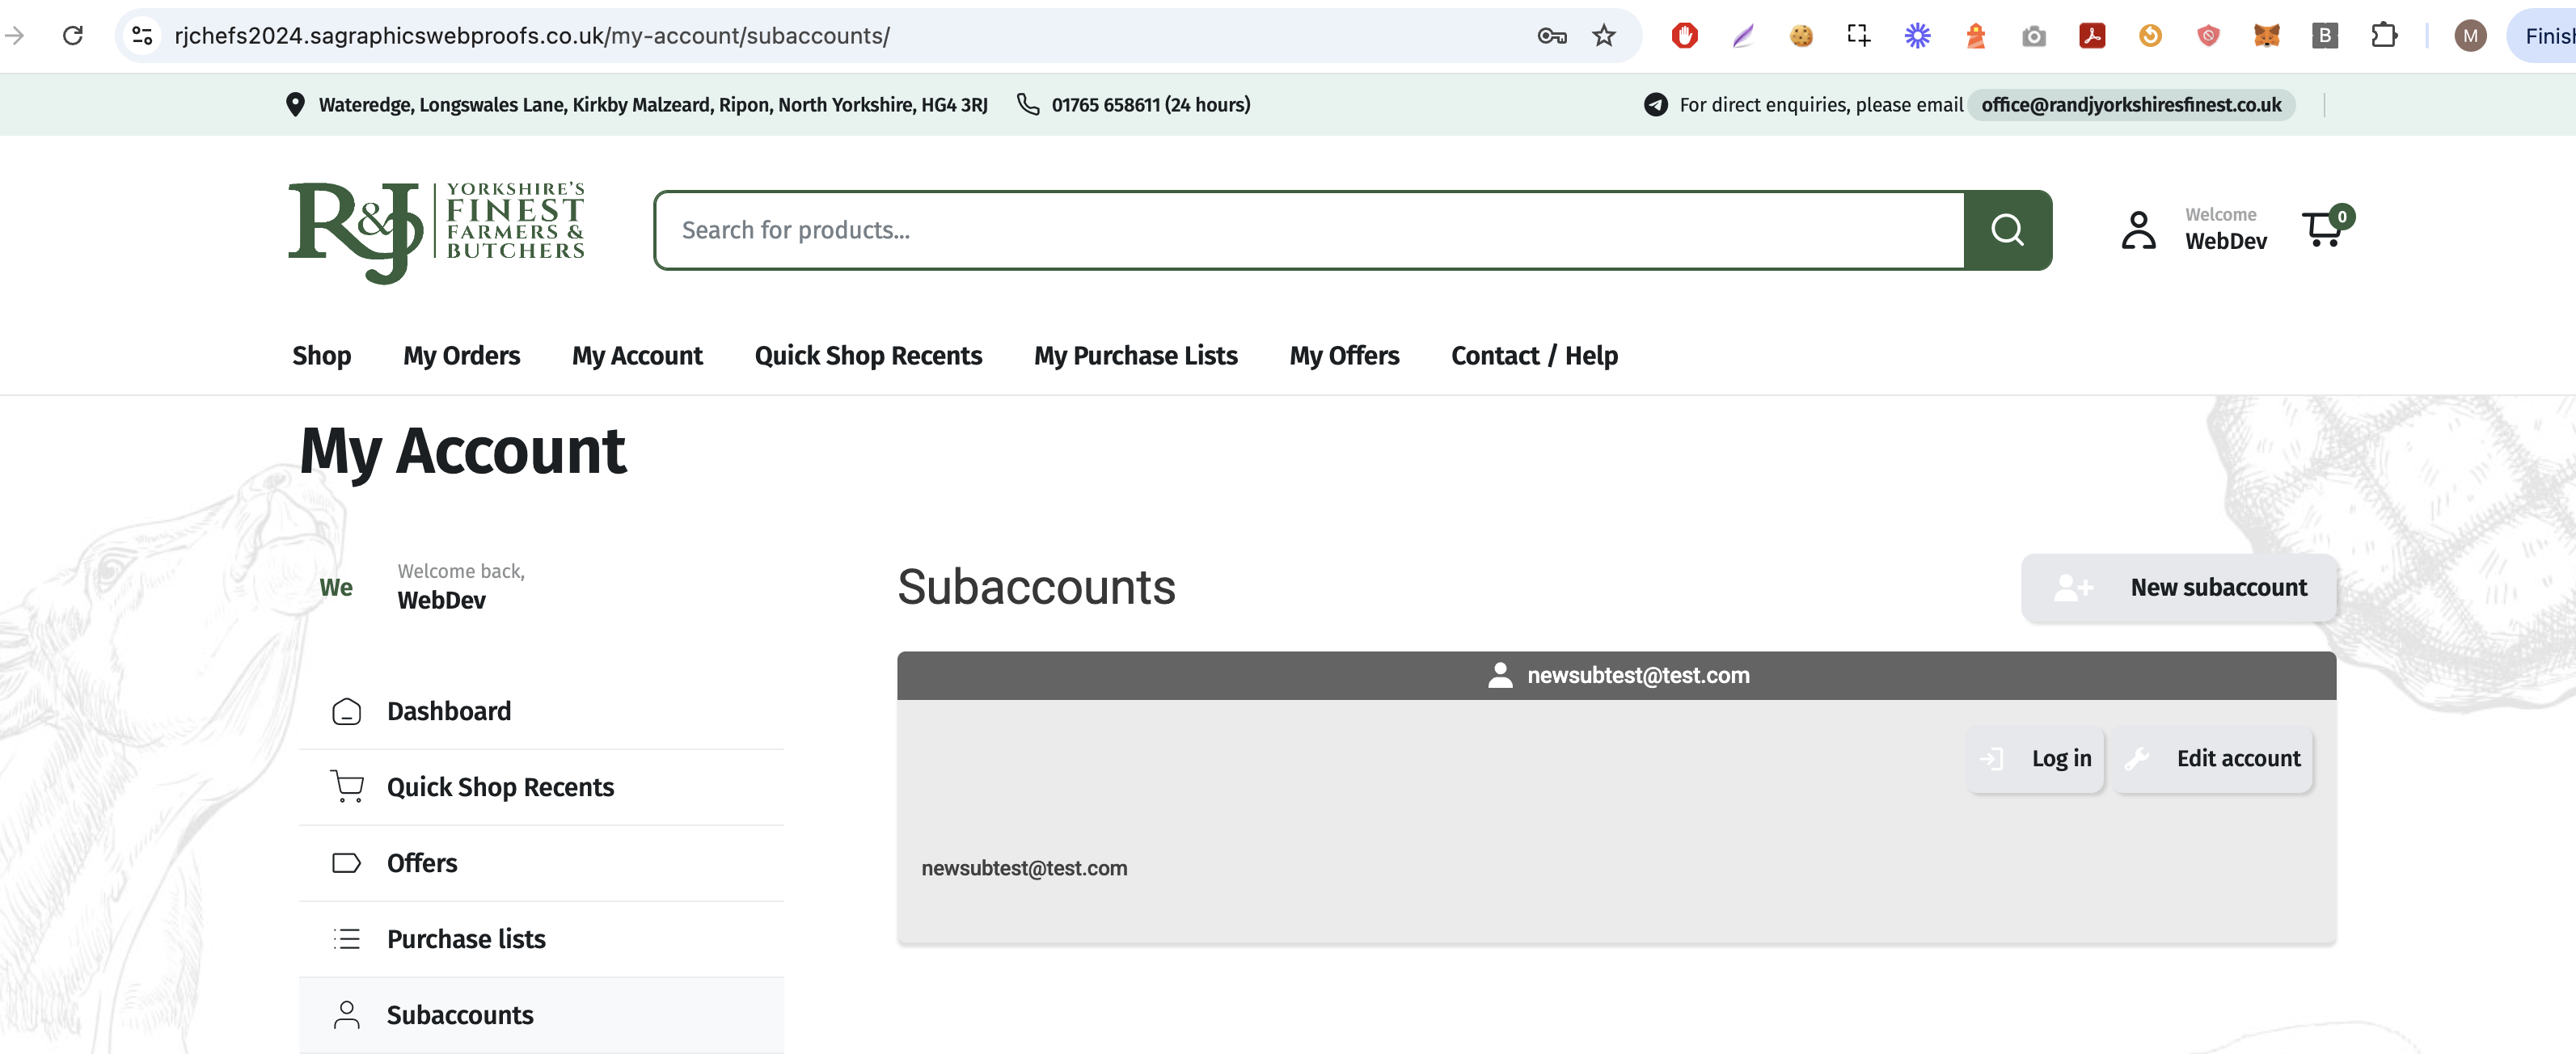Click the green search magnifier button
Screen dimensions: 2576x1054
2007,230
